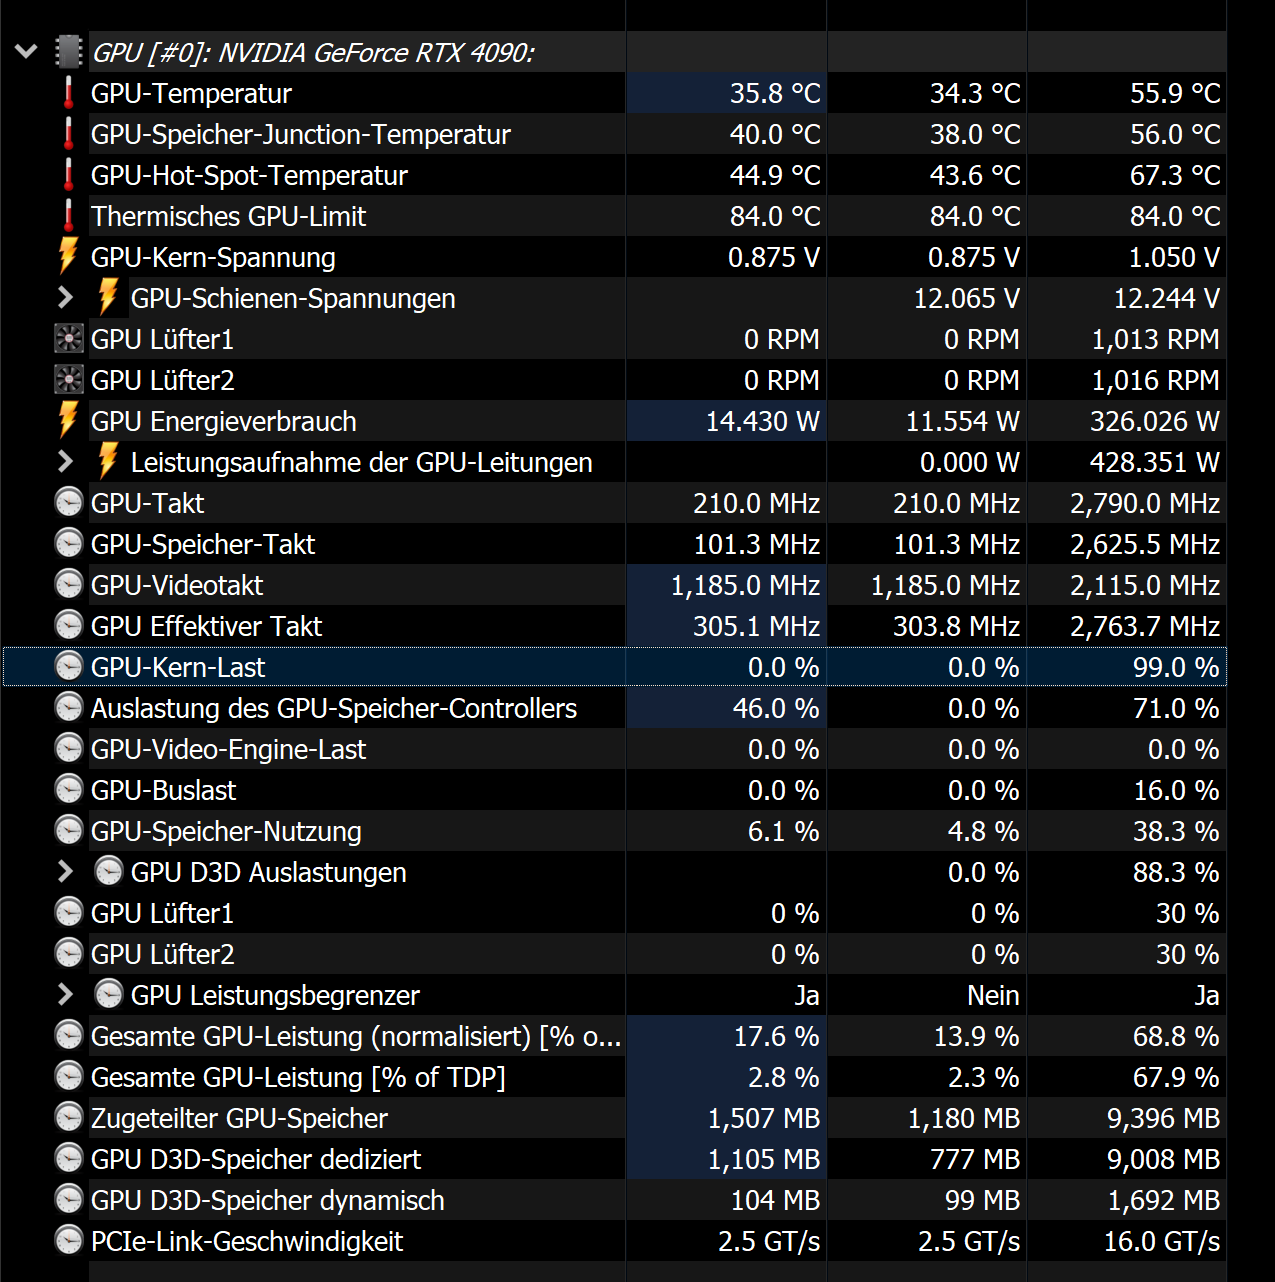Click the 'Nein' power limiter value
The image size is (1275, 1282).
click(x=993, y=995)
